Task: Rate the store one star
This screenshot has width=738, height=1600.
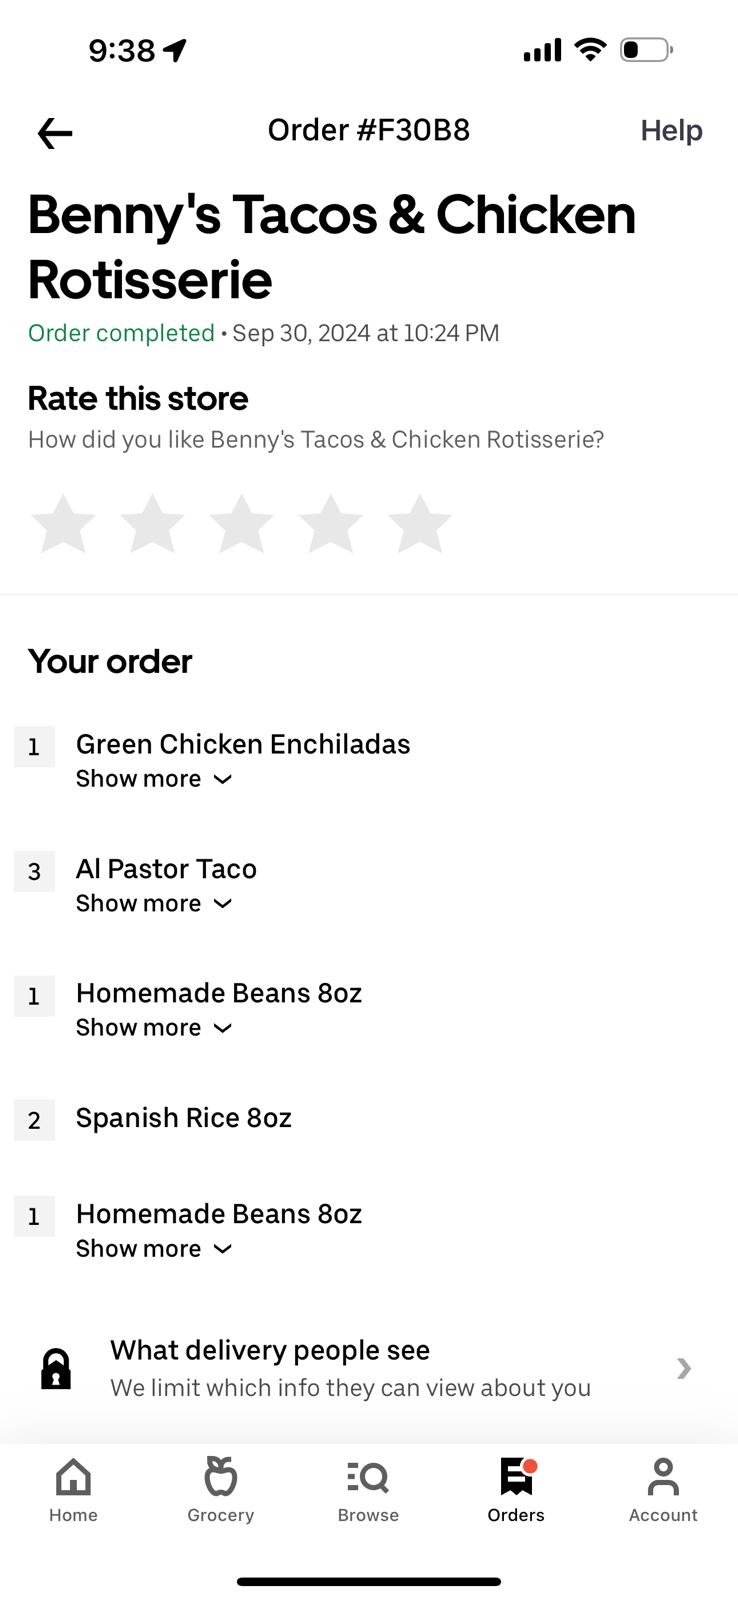Action: [x=63, y=523]
